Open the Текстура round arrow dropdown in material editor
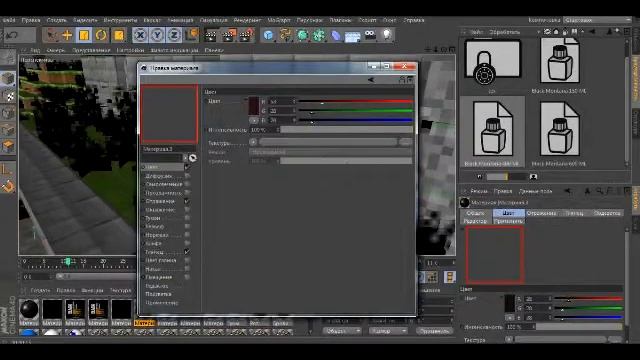 pyautogui.click(x=253, y=142)
